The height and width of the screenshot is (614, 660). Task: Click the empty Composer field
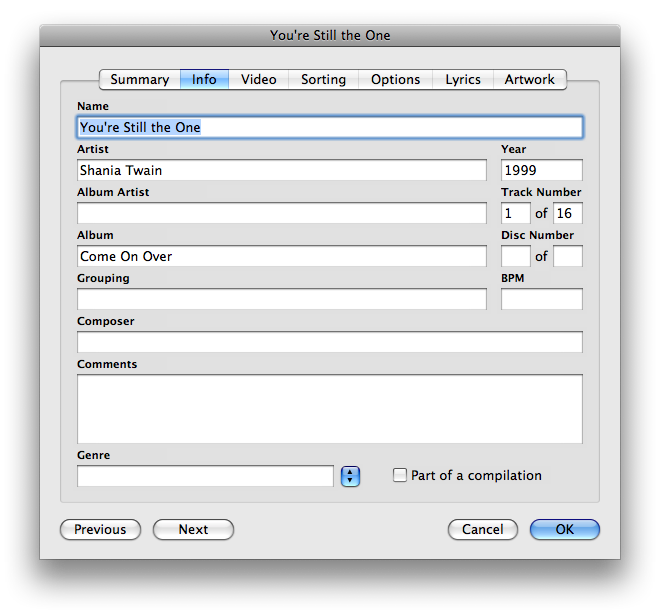pos(330,342)
